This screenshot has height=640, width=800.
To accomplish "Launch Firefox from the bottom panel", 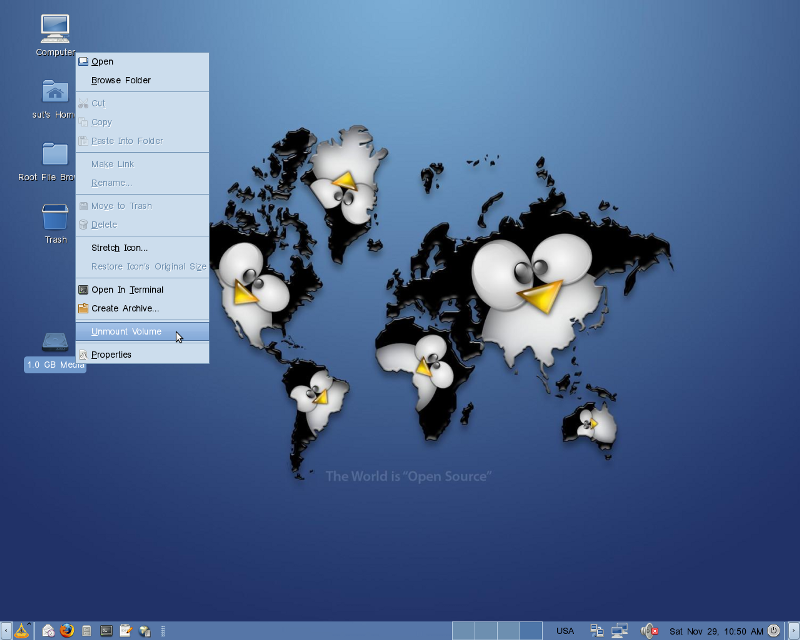I will pos(67,631).
